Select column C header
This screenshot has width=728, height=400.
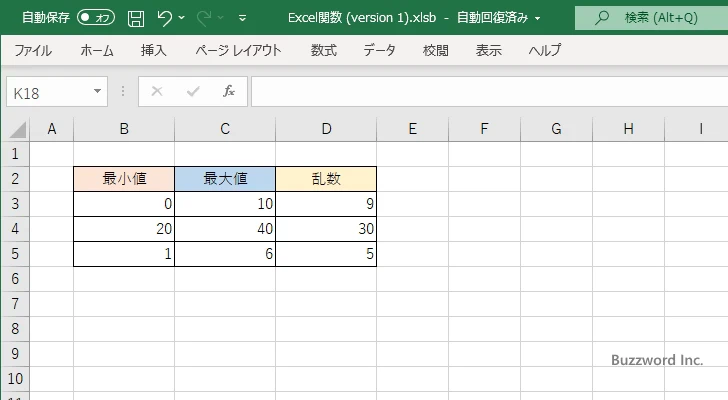225,129
